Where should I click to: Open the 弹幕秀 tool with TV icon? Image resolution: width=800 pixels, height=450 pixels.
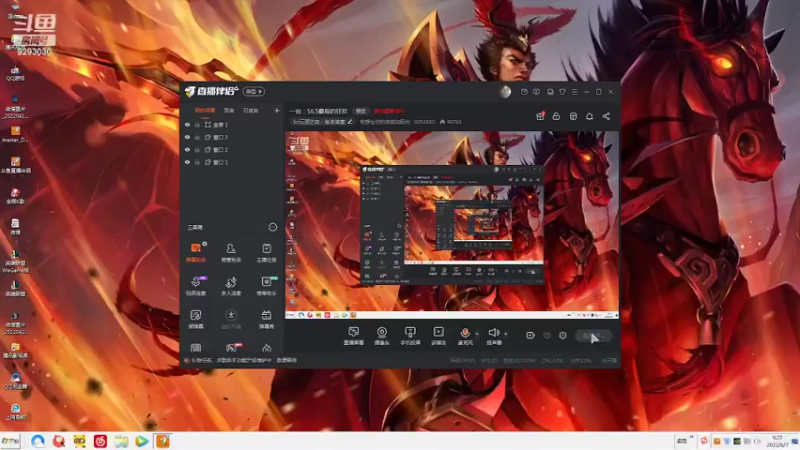[266, 319]
